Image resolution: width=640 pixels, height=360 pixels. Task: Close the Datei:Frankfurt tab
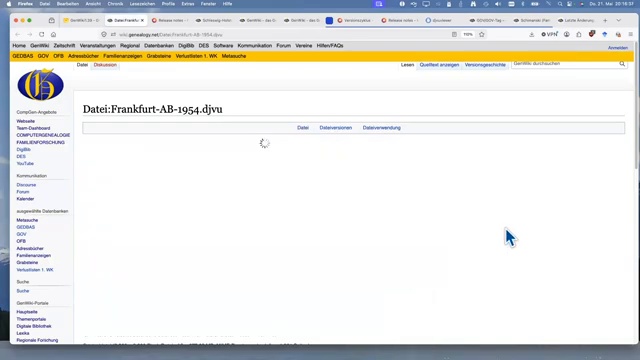(142, 20)
